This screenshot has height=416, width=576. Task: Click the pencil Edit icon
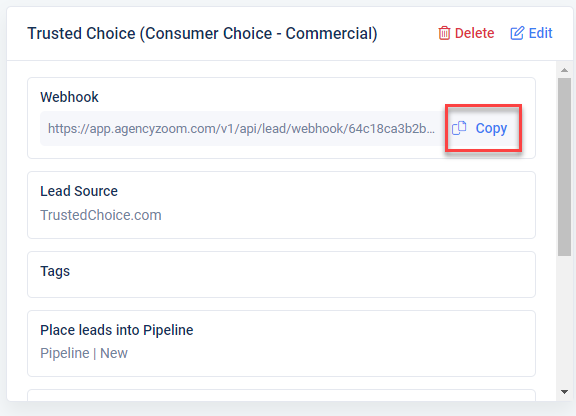pyautogui.click(x=517, y=33)
